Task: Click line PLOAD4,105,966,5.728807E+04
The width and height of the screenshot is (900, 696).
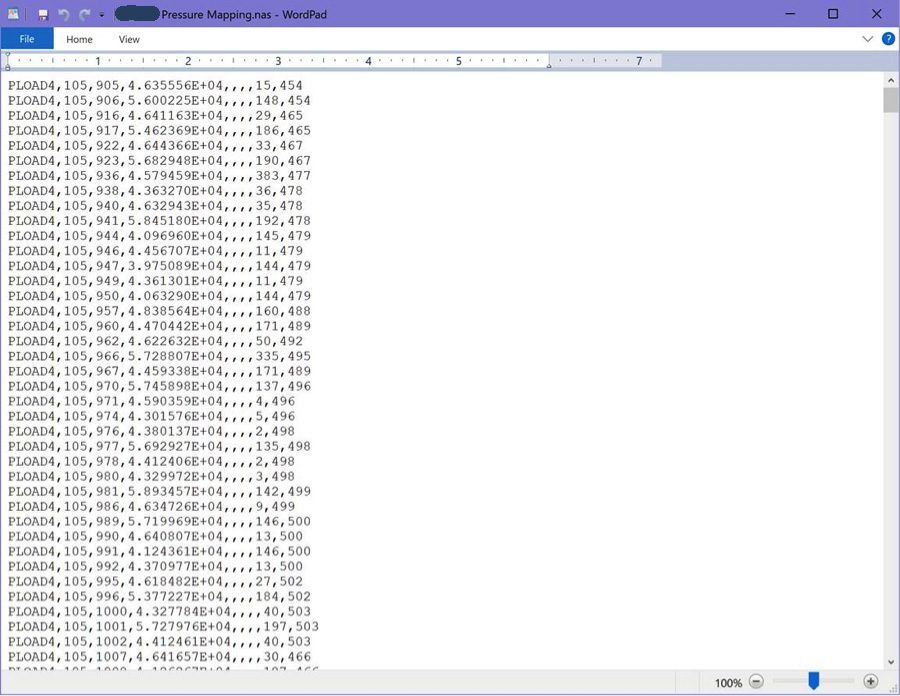Action: click(x=159, y=356)
